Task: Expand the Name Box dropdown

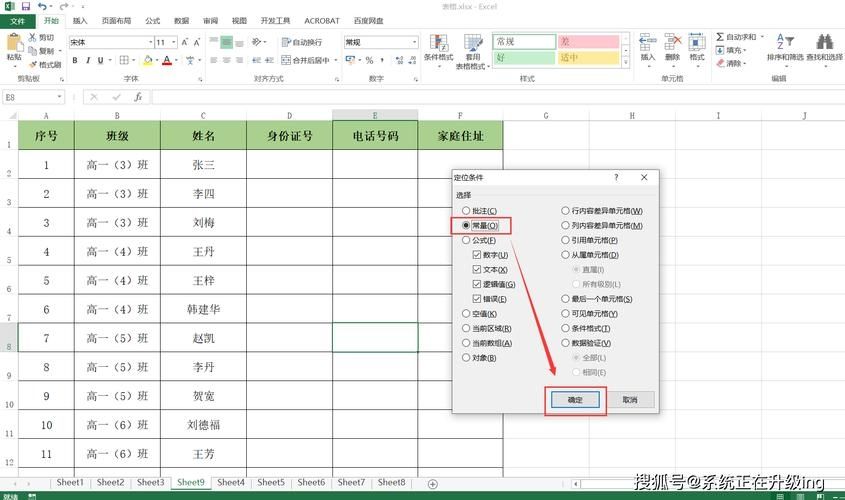Action: pyautogui.click(x=59, y=97)
